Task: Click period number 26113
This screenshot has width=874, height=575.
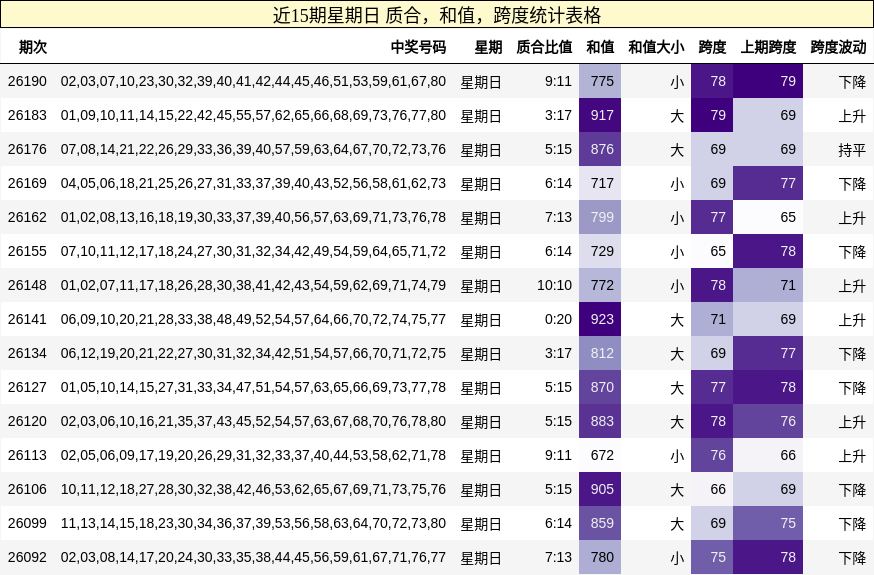Action: coord(27,455)
